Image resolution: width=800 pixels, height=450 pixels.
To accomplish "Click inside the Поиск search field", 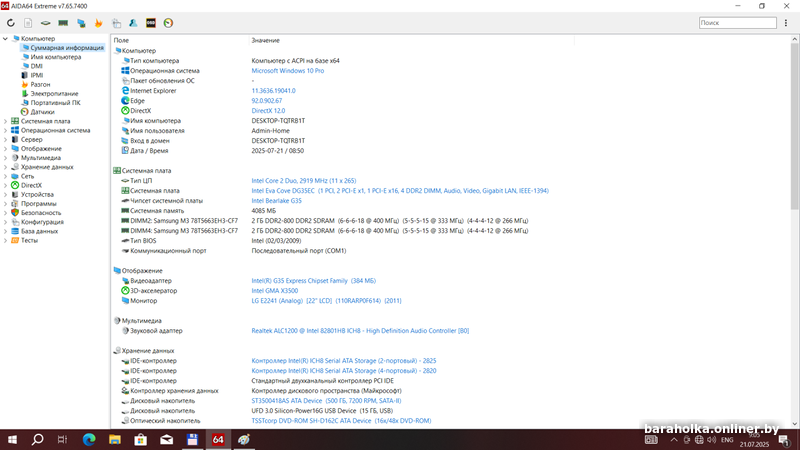I will pyautogui.click(x=737, y=23).
